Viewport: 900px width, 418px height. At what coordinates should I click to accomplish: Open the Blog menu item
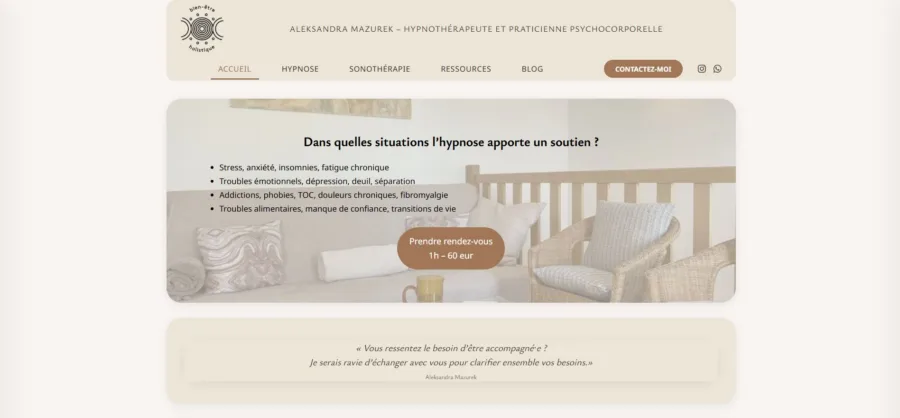click(532, 69)
